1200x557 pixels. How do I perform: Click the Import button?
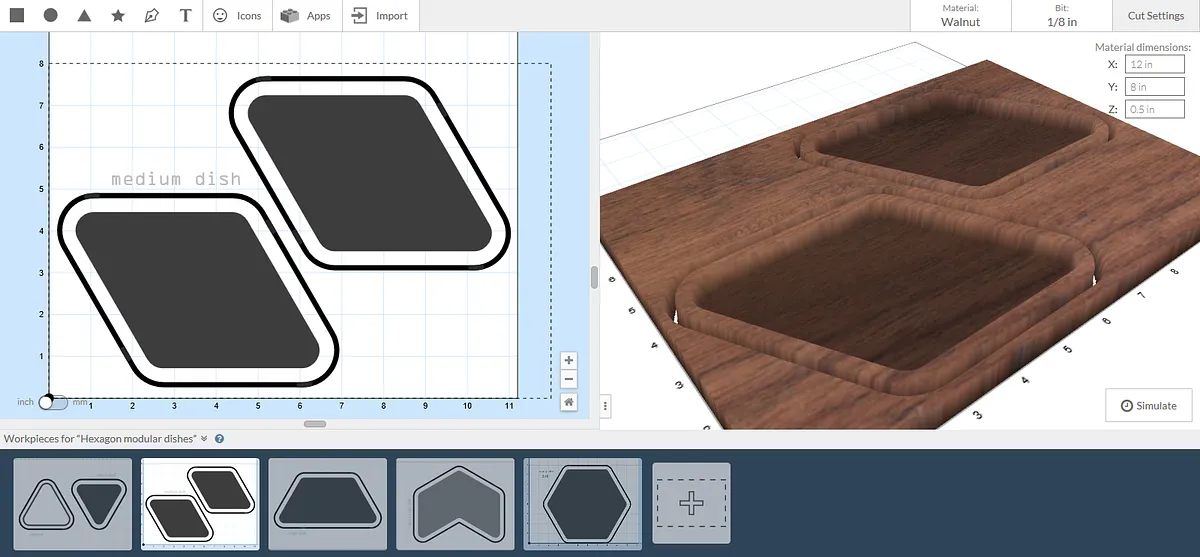(x=381, y=16)
